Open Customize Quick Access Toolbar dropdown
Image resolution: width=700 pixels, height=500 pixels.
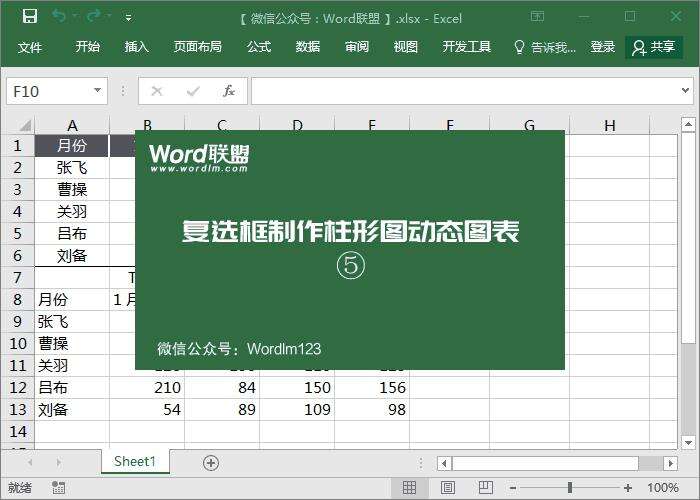[128, 17]
